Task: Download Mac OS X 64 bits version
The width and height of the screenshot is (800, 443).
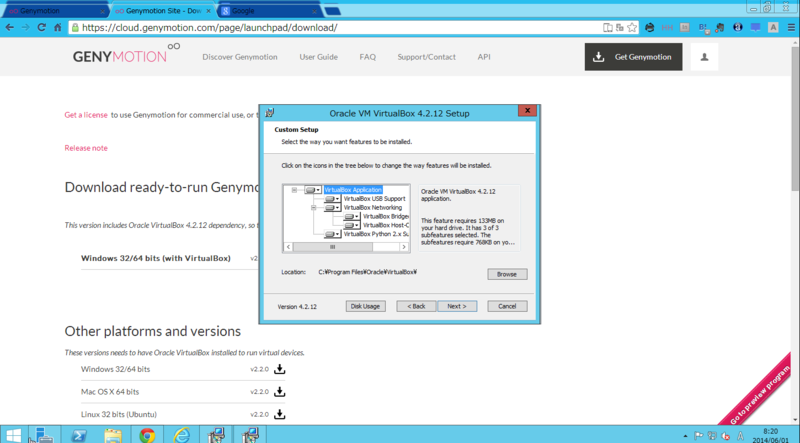Action: (280, 391)
